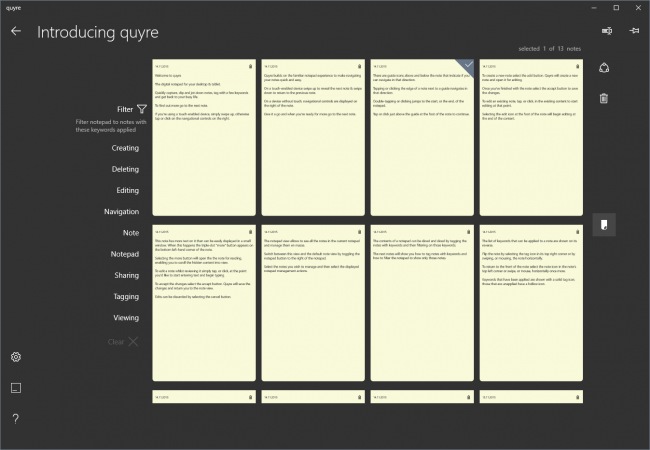Filter notes by Sharing keyword

click(x=127, y=275)
